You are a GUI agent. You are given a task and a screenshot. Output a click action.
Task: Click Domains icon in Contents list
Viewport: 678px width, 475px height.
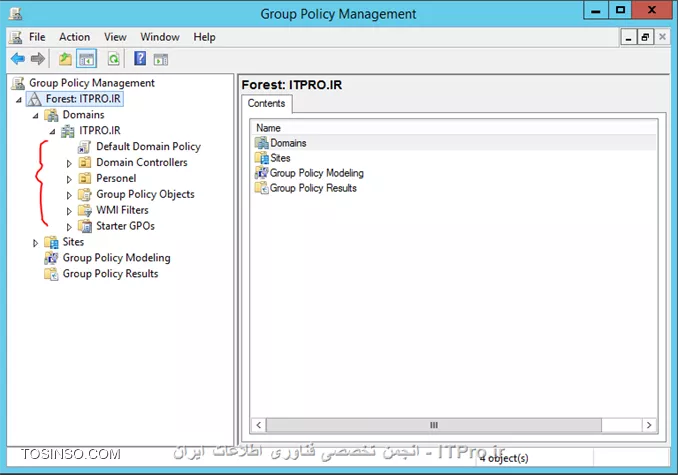coord(262,143)
